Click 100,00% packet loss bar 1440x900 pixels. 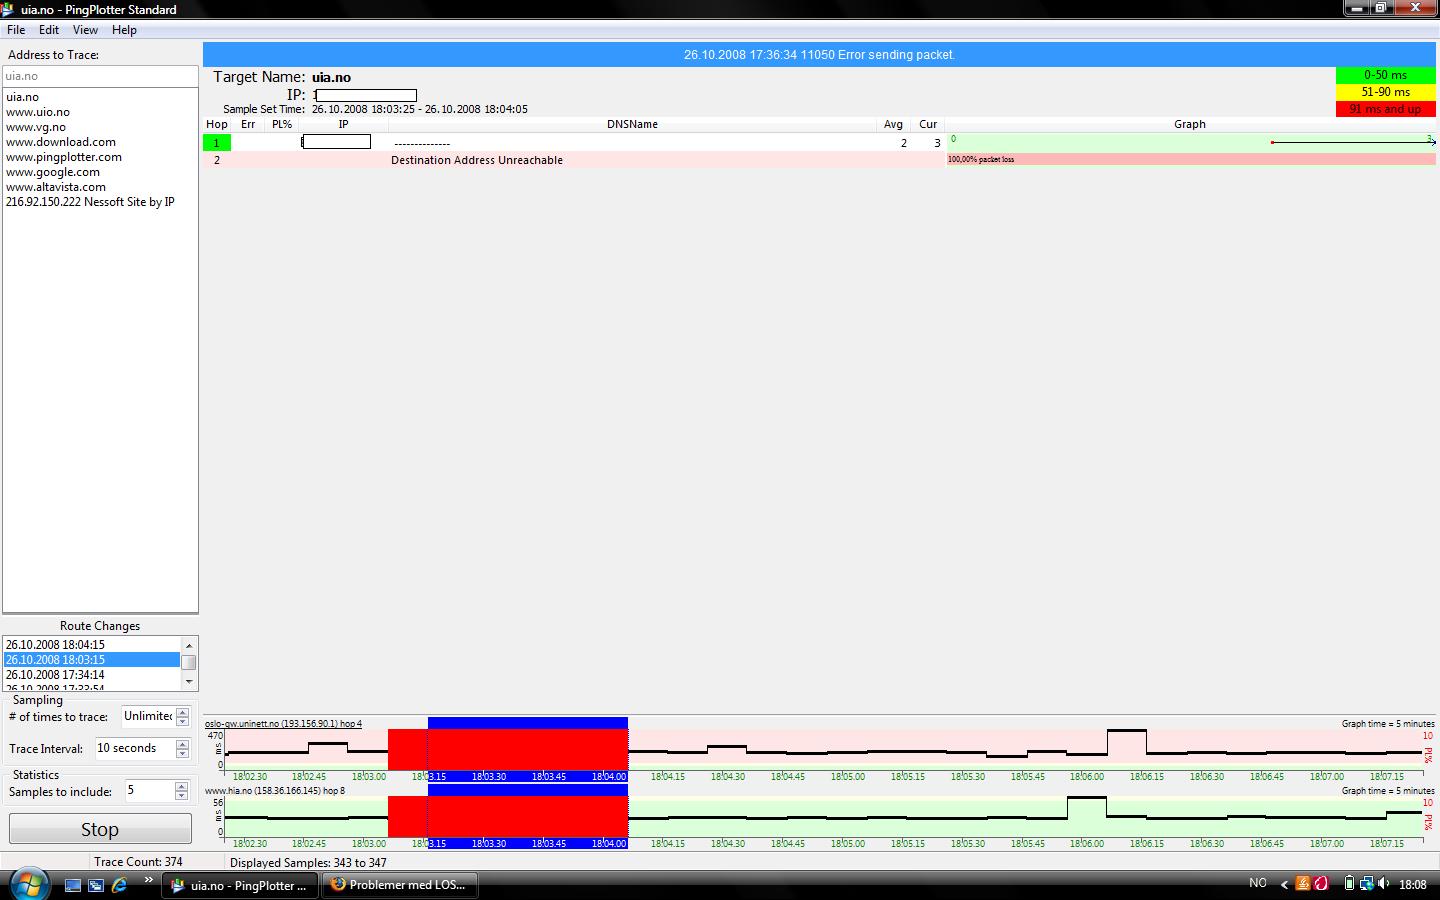tap(1191, 160)
